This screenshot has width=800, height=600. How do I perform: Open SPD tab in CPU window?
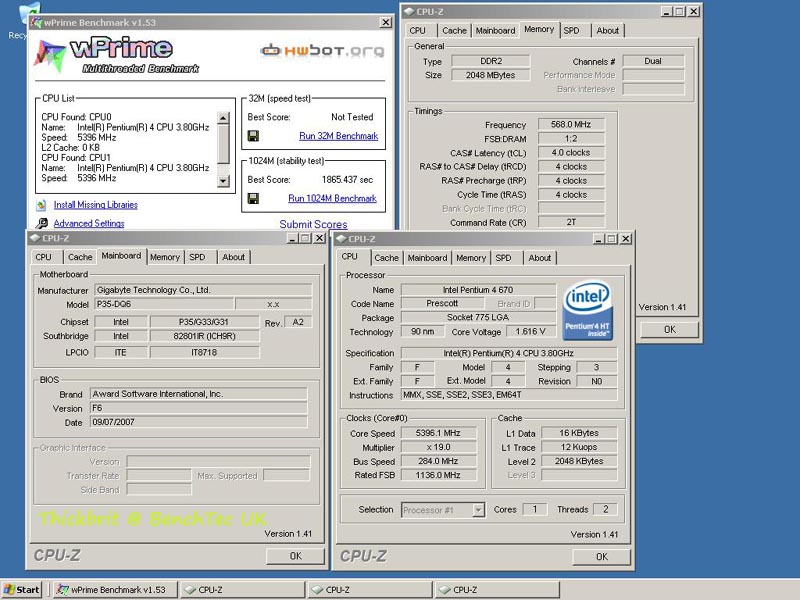point(504,258)
